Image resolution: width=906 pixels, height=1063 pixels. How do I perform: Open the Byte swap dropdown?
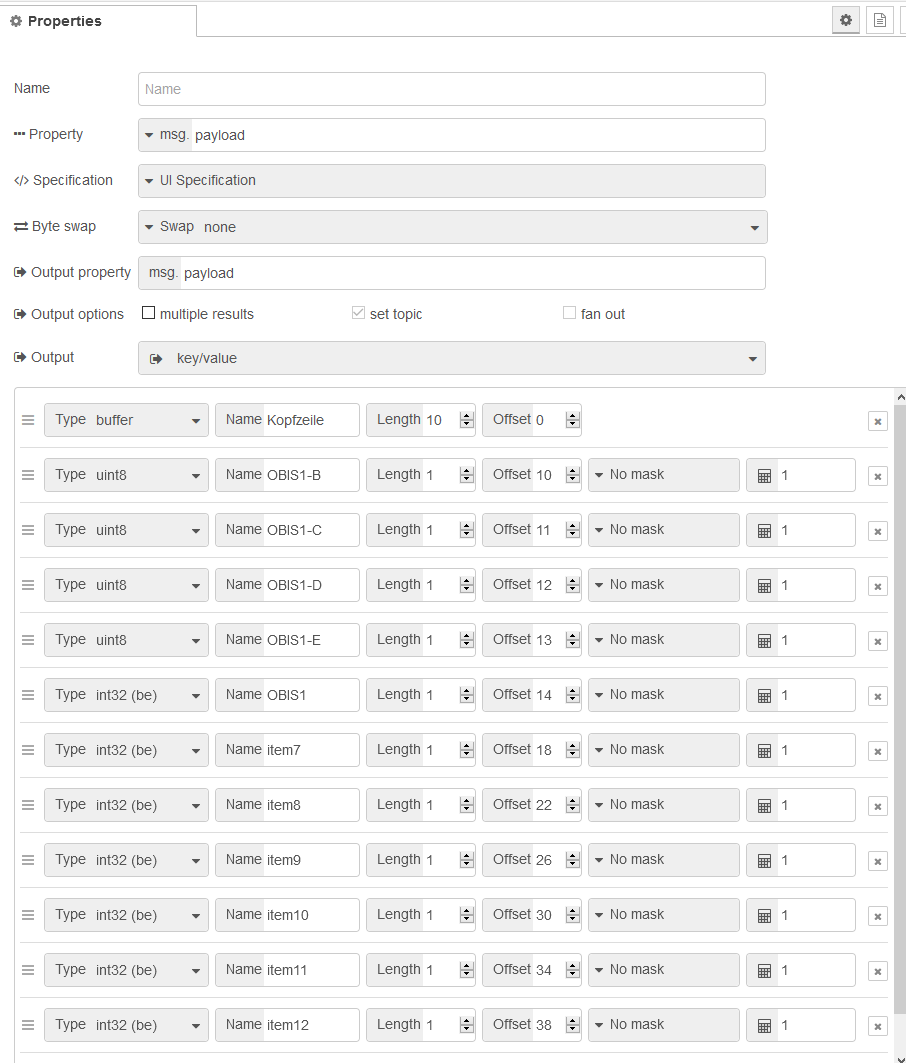[x=452, y=227]
